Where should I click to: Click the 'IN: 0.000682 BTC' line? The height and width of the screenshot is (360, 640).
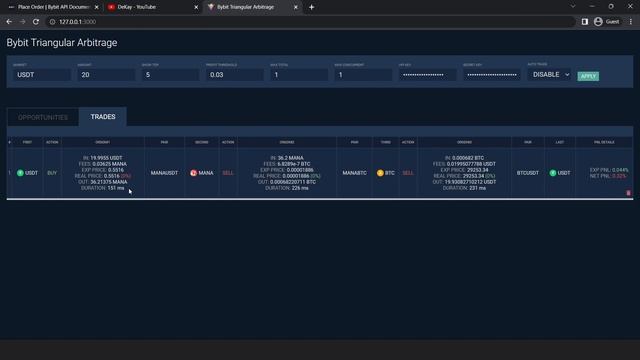pyautogui.click(x=464, y=158)
